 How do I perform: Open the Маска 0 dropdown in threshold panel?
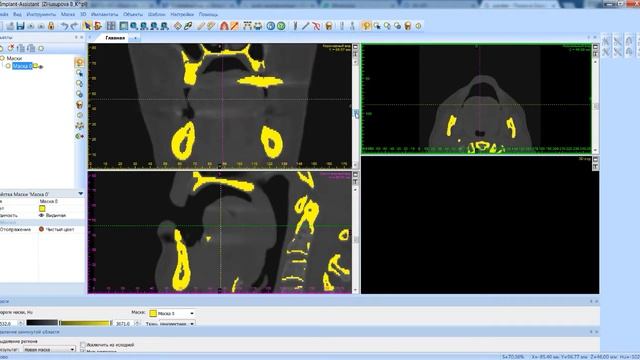[x=192, y=313]
